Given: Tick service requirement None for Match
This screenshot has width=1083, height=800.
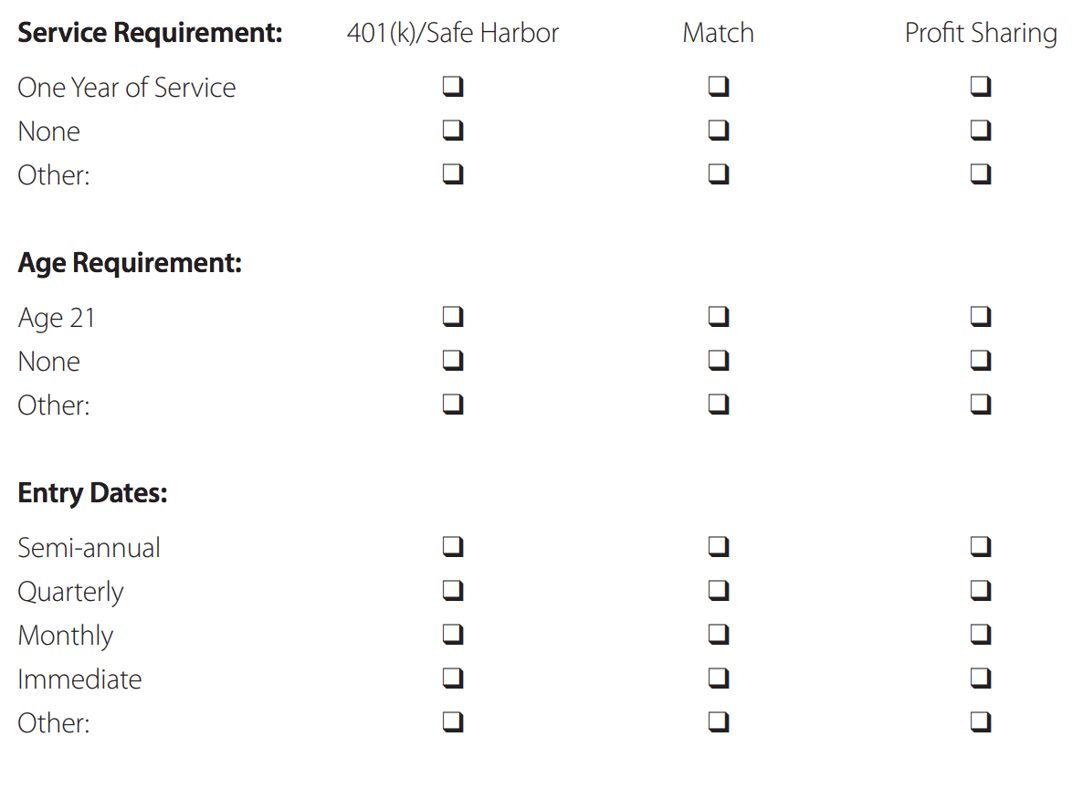Looking at the screenshot, I should [718, 130].
